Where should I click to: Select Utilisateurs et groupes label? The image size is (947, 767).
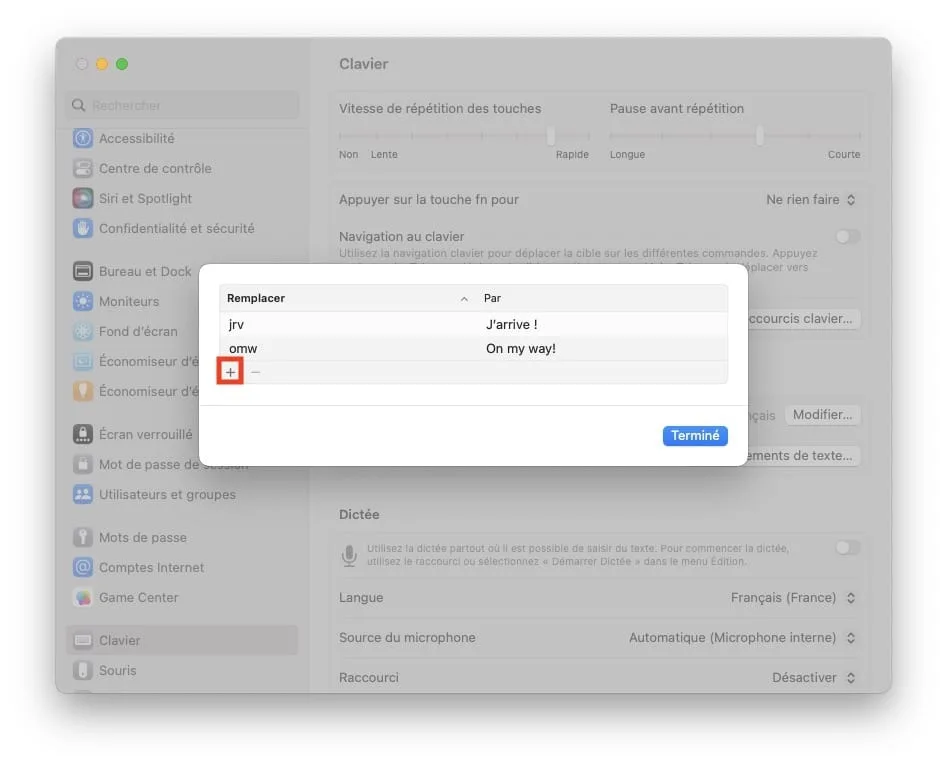167,495
